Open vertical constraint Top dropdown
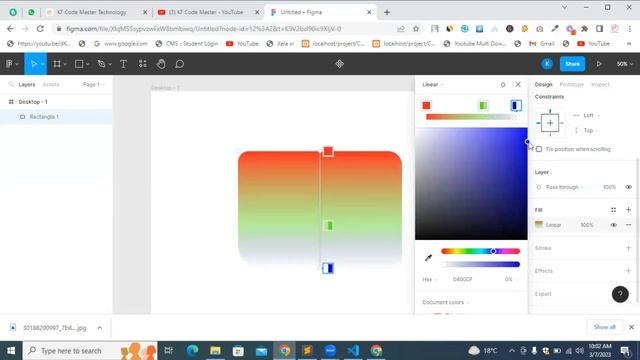This screenshot has height=360, width=640. coord(591,131)
